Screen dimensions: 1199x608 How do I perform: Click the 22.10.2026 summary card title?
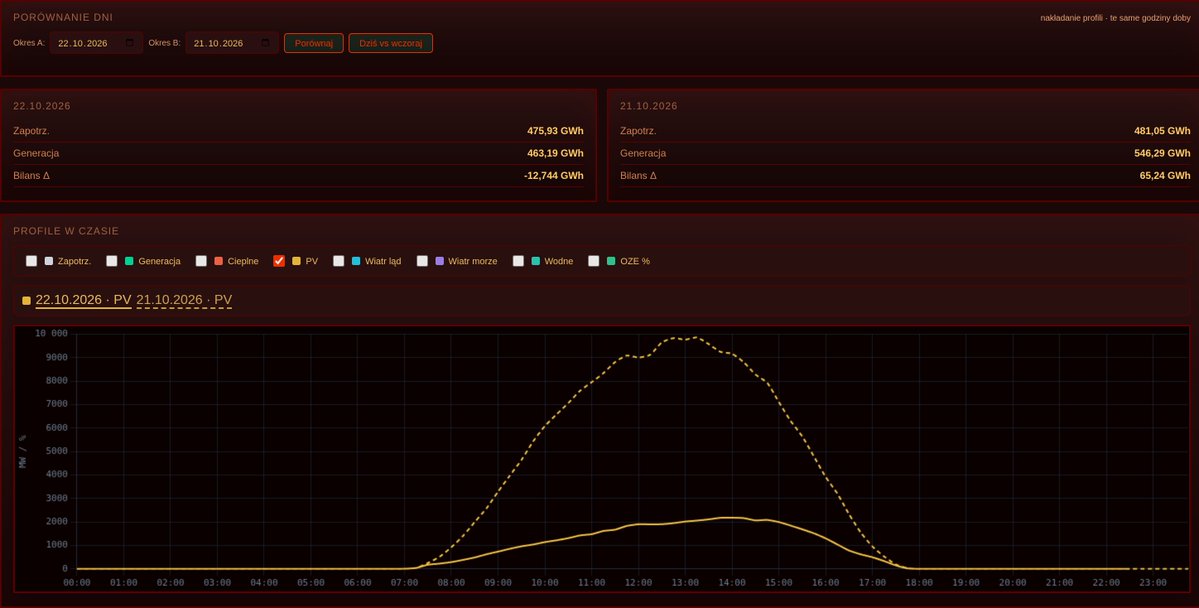point(42,106)
